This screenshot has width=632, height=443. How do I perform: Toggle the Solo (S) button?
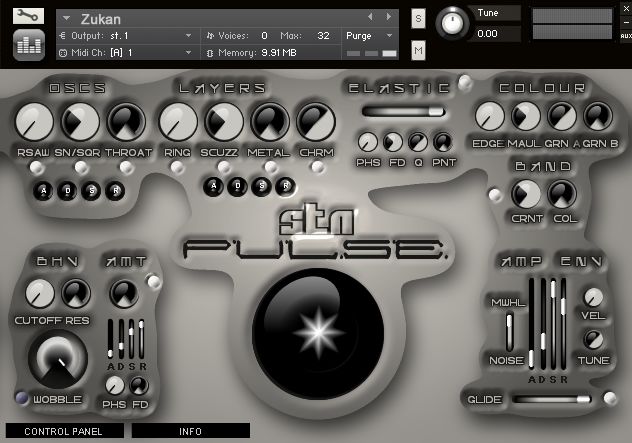(x=418, y=19)
